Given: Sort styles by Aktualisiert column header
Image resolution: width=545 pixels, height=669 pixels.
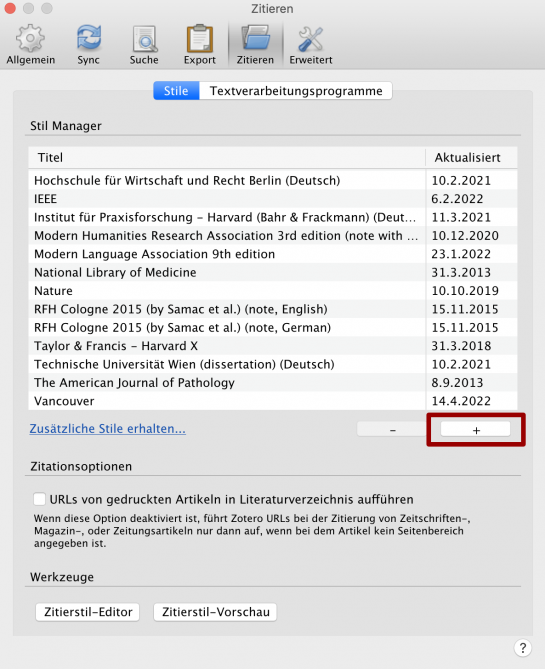Looking at the screenshot, I should pyautogui.click(x=471, y=158).
